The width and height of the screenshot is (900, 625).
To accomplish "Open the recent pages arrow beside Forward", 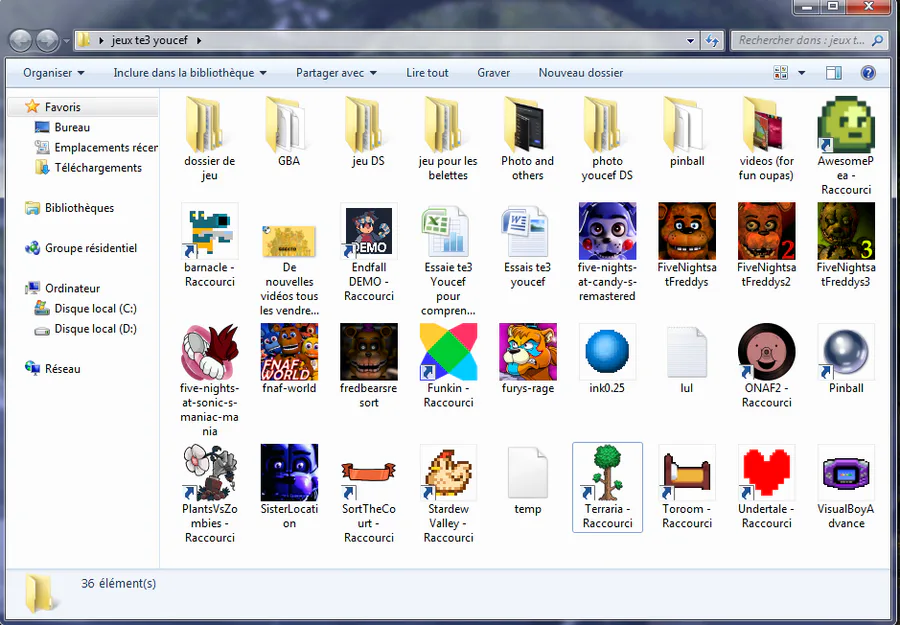I will coord(67,41).
